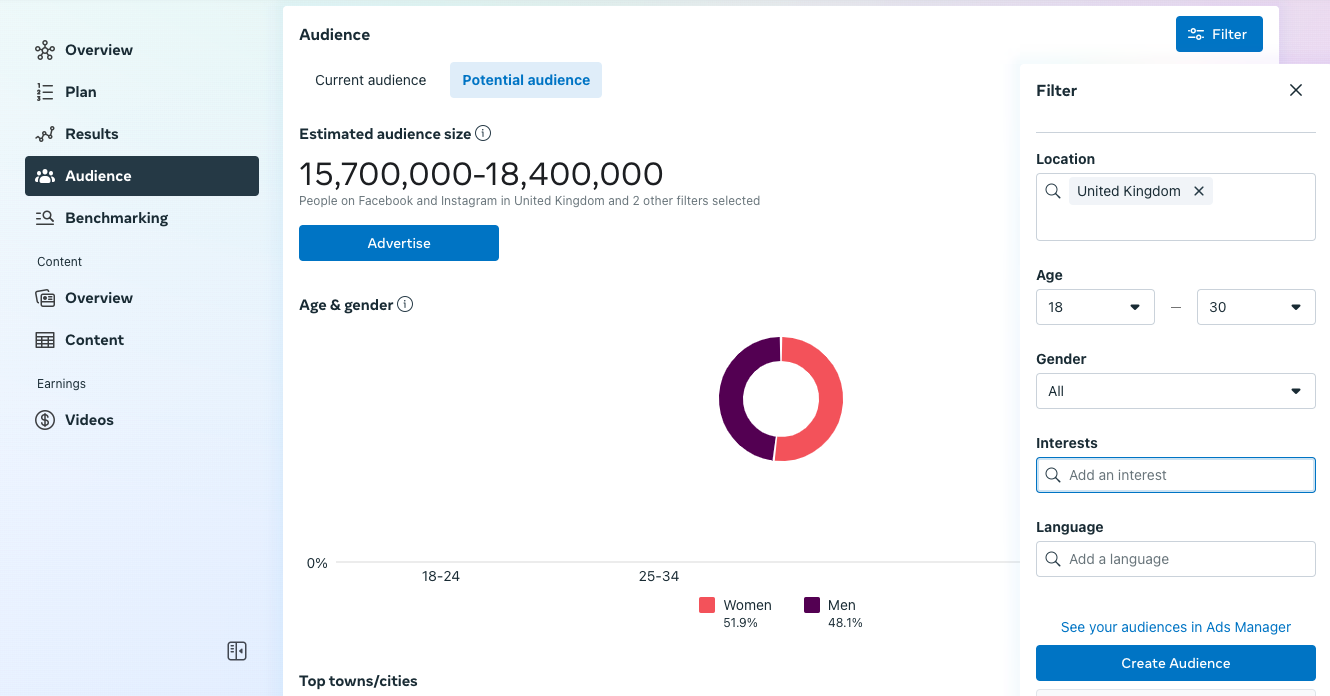This screenshot has width=1330, height=696.
Task: Open your audiences in Ads Manager
Action: pos(1175,627)
